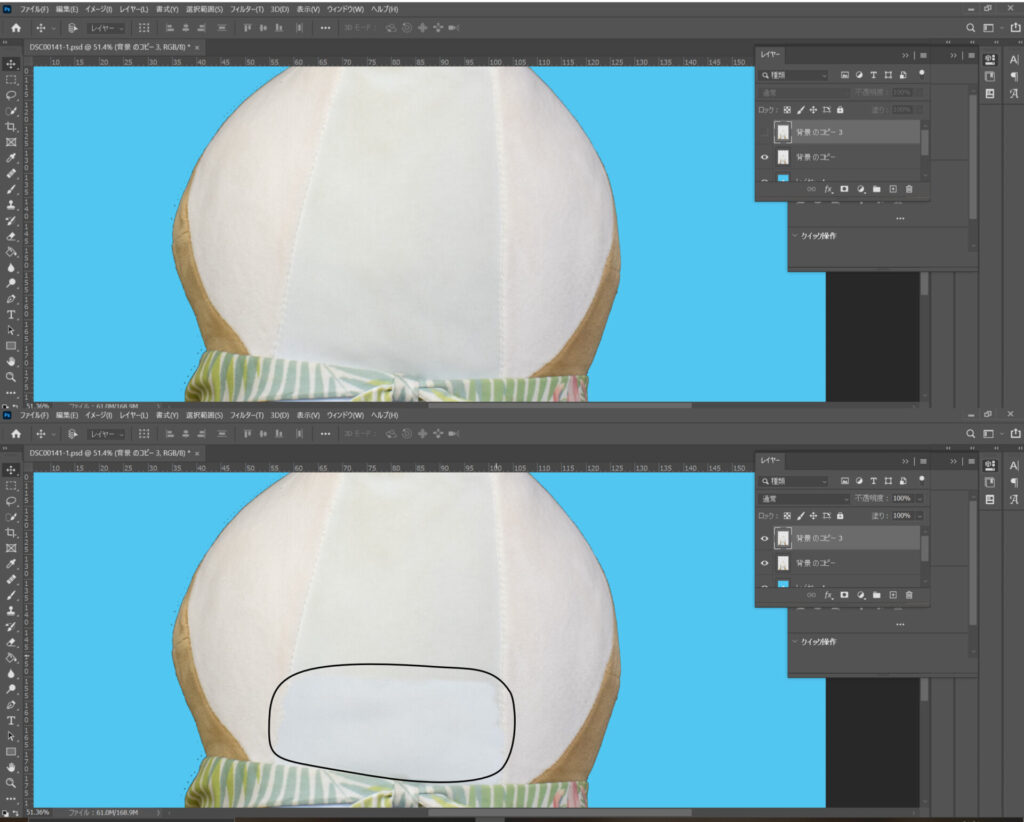Open フィルター(T) menu in upper window

tap(247, 9)
